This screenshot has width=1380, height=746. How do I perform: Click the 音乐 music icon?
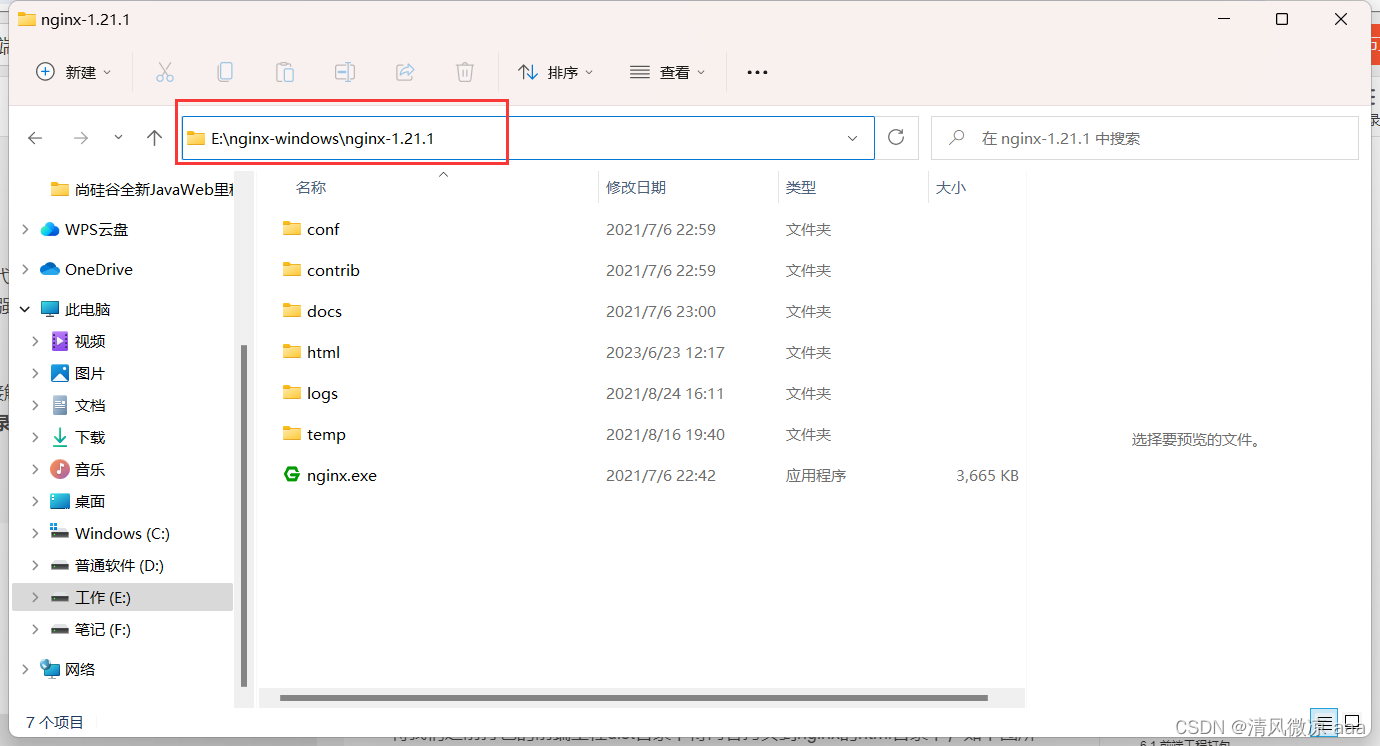tap(60, 469)
